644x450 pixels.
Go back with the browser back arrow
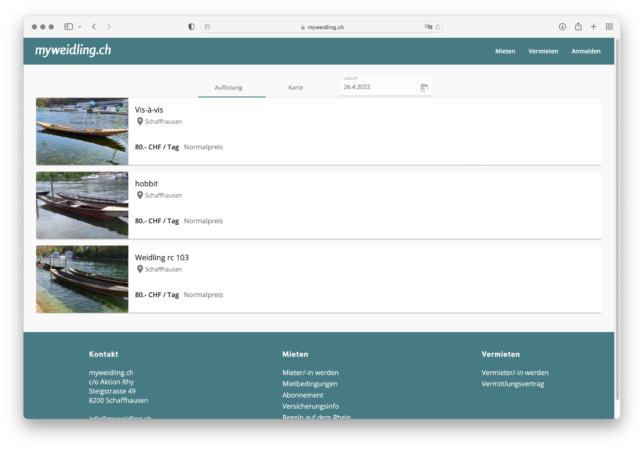click(94, 27)
